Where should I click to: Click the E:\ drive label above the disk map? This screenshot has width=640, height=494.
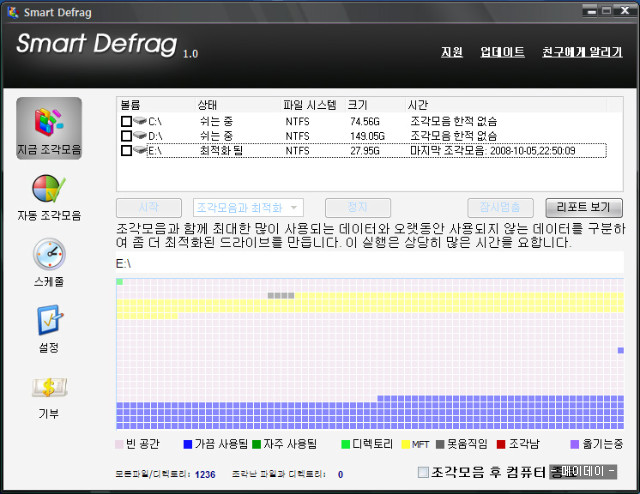123,264
